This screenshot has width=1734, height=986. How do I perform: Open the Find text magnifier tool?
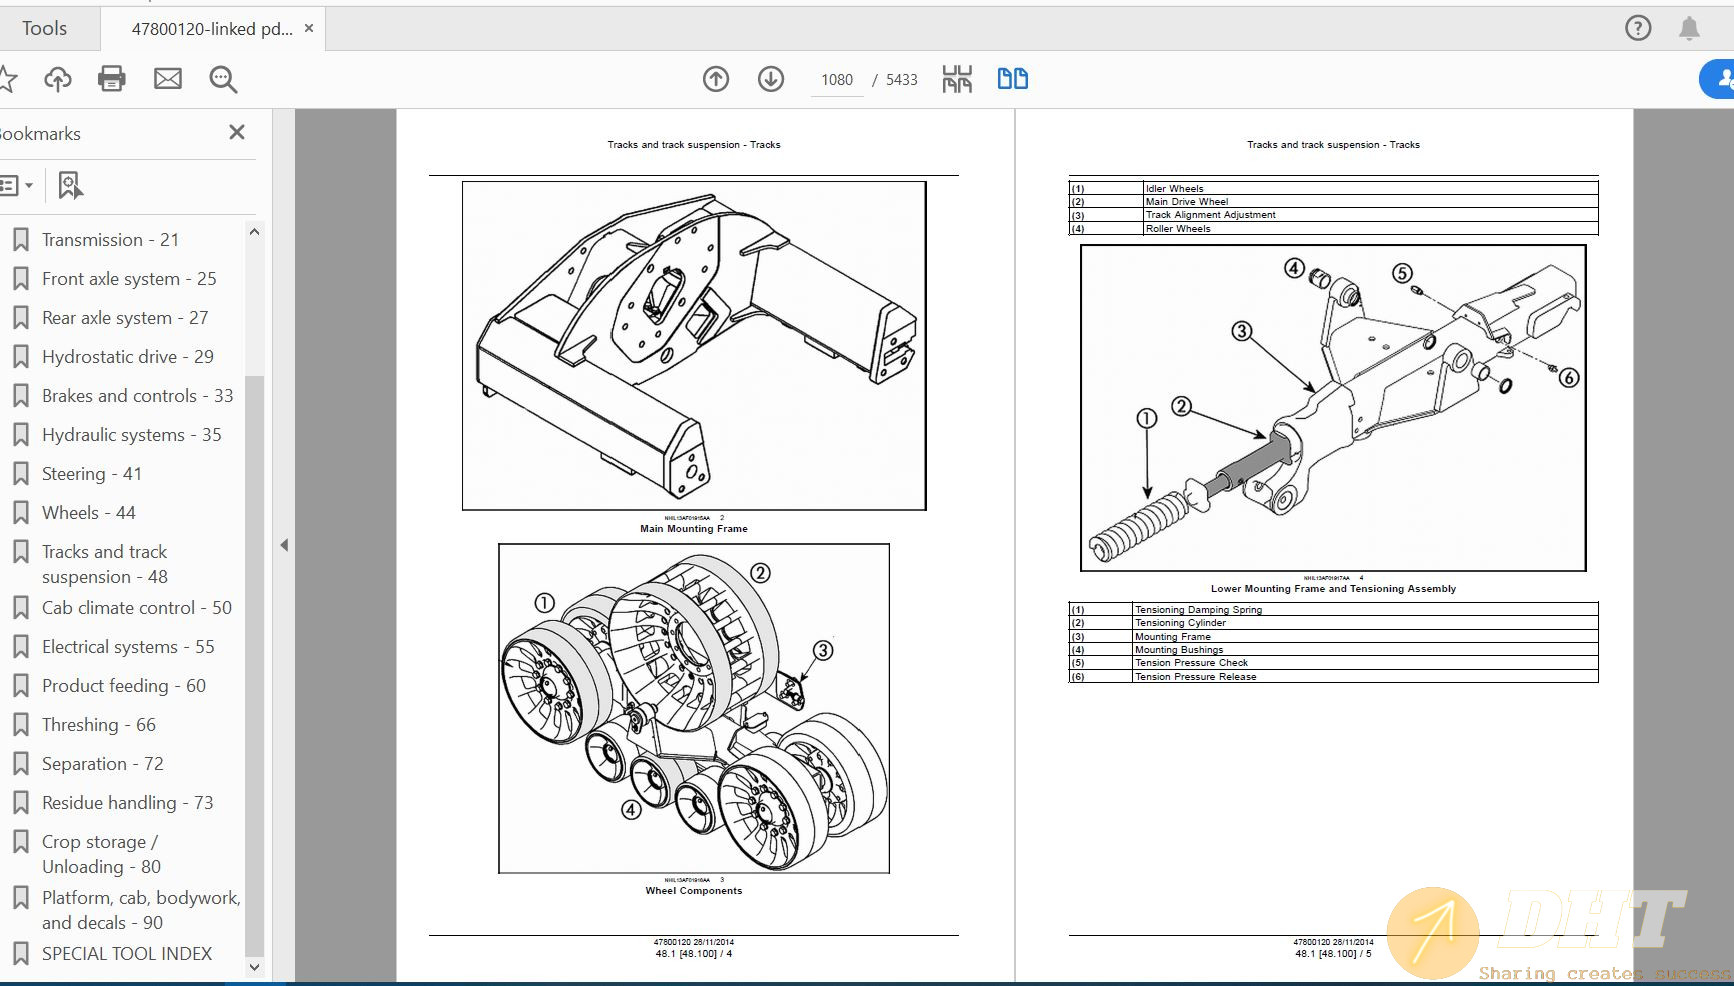pos(223,79)
